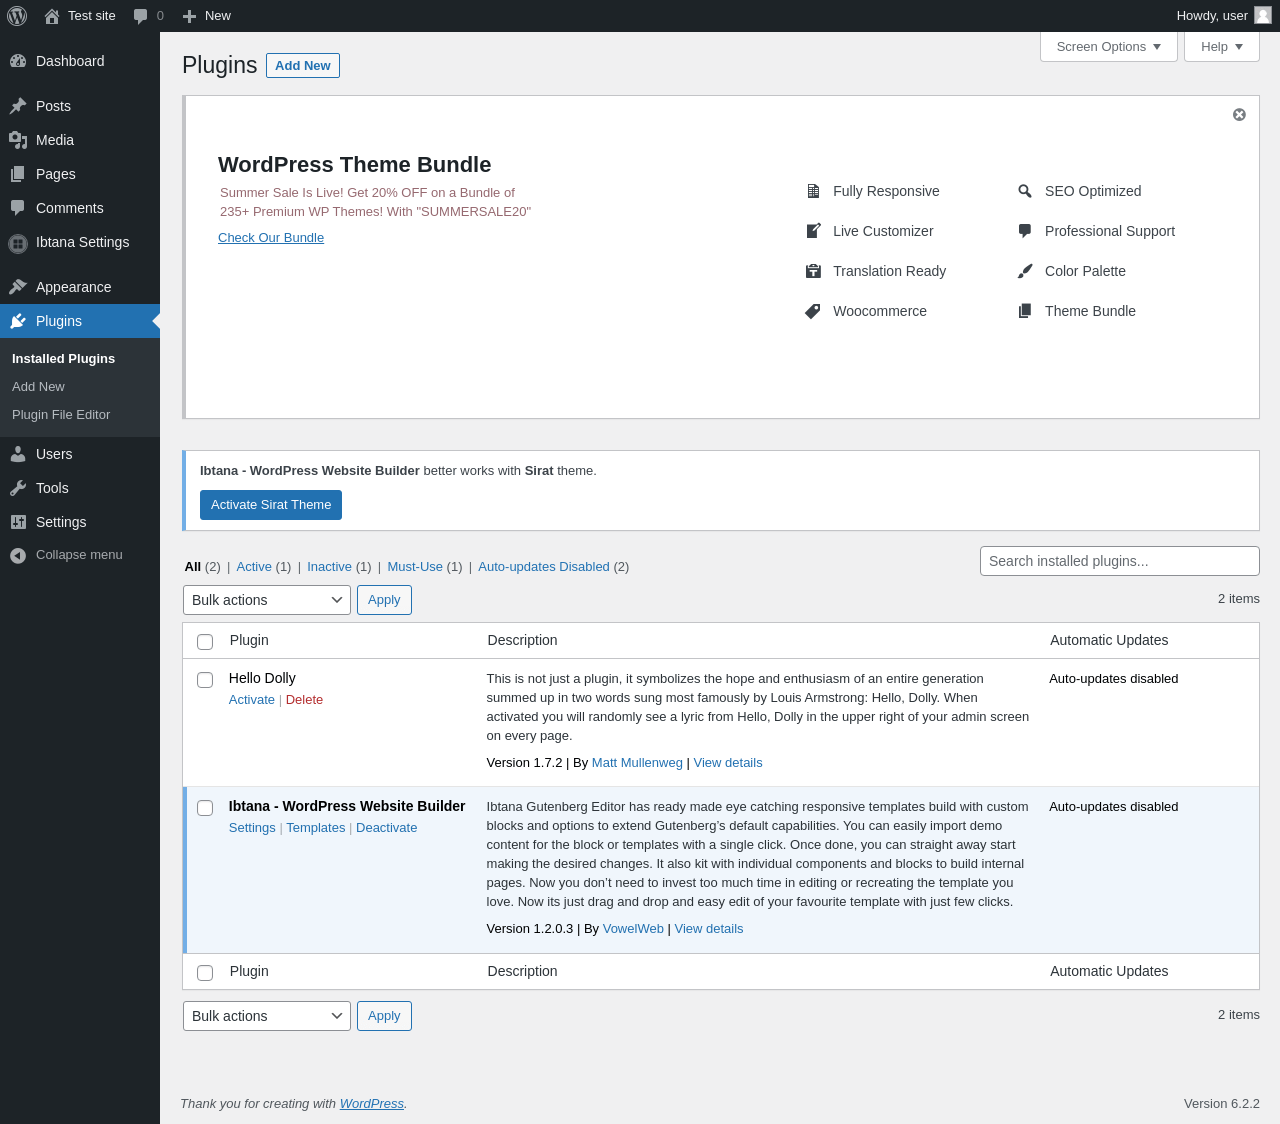This screenshot has height=1124, width=1280.
Task: Open Ibtana plugin Settings link
Action: pos(252,828)
